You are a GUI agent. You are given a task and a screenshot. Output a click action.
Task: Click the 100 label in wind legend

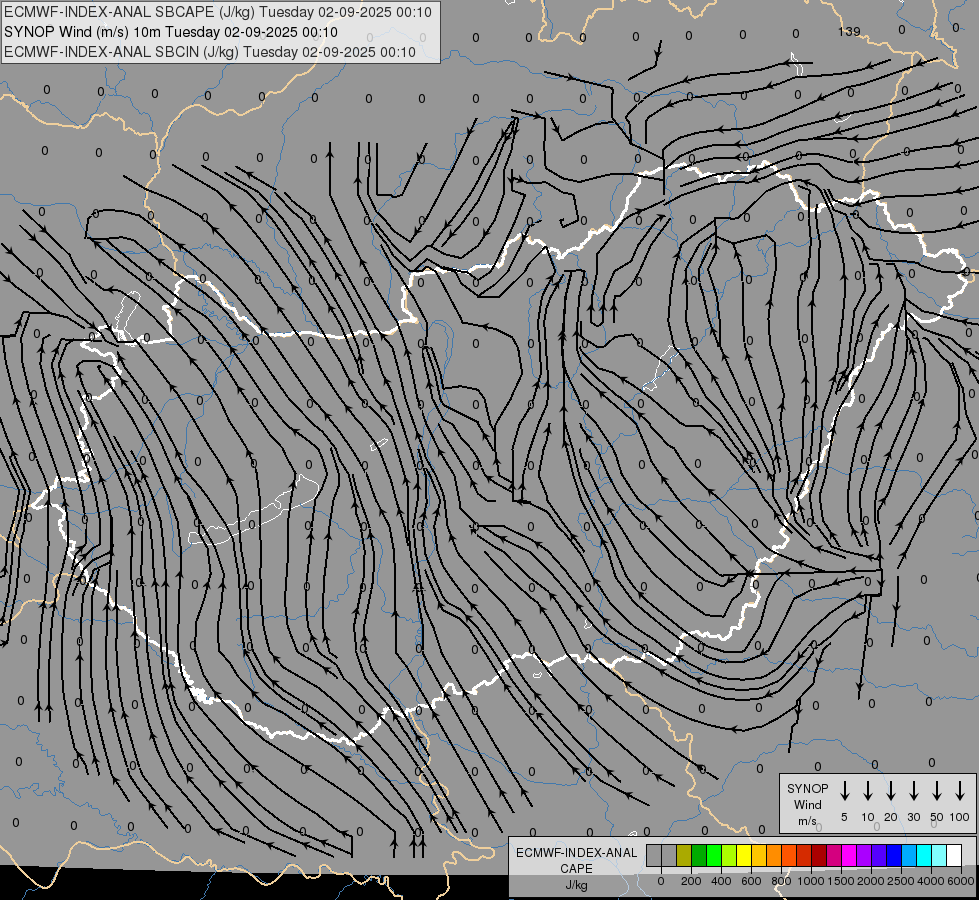point(960,817)
